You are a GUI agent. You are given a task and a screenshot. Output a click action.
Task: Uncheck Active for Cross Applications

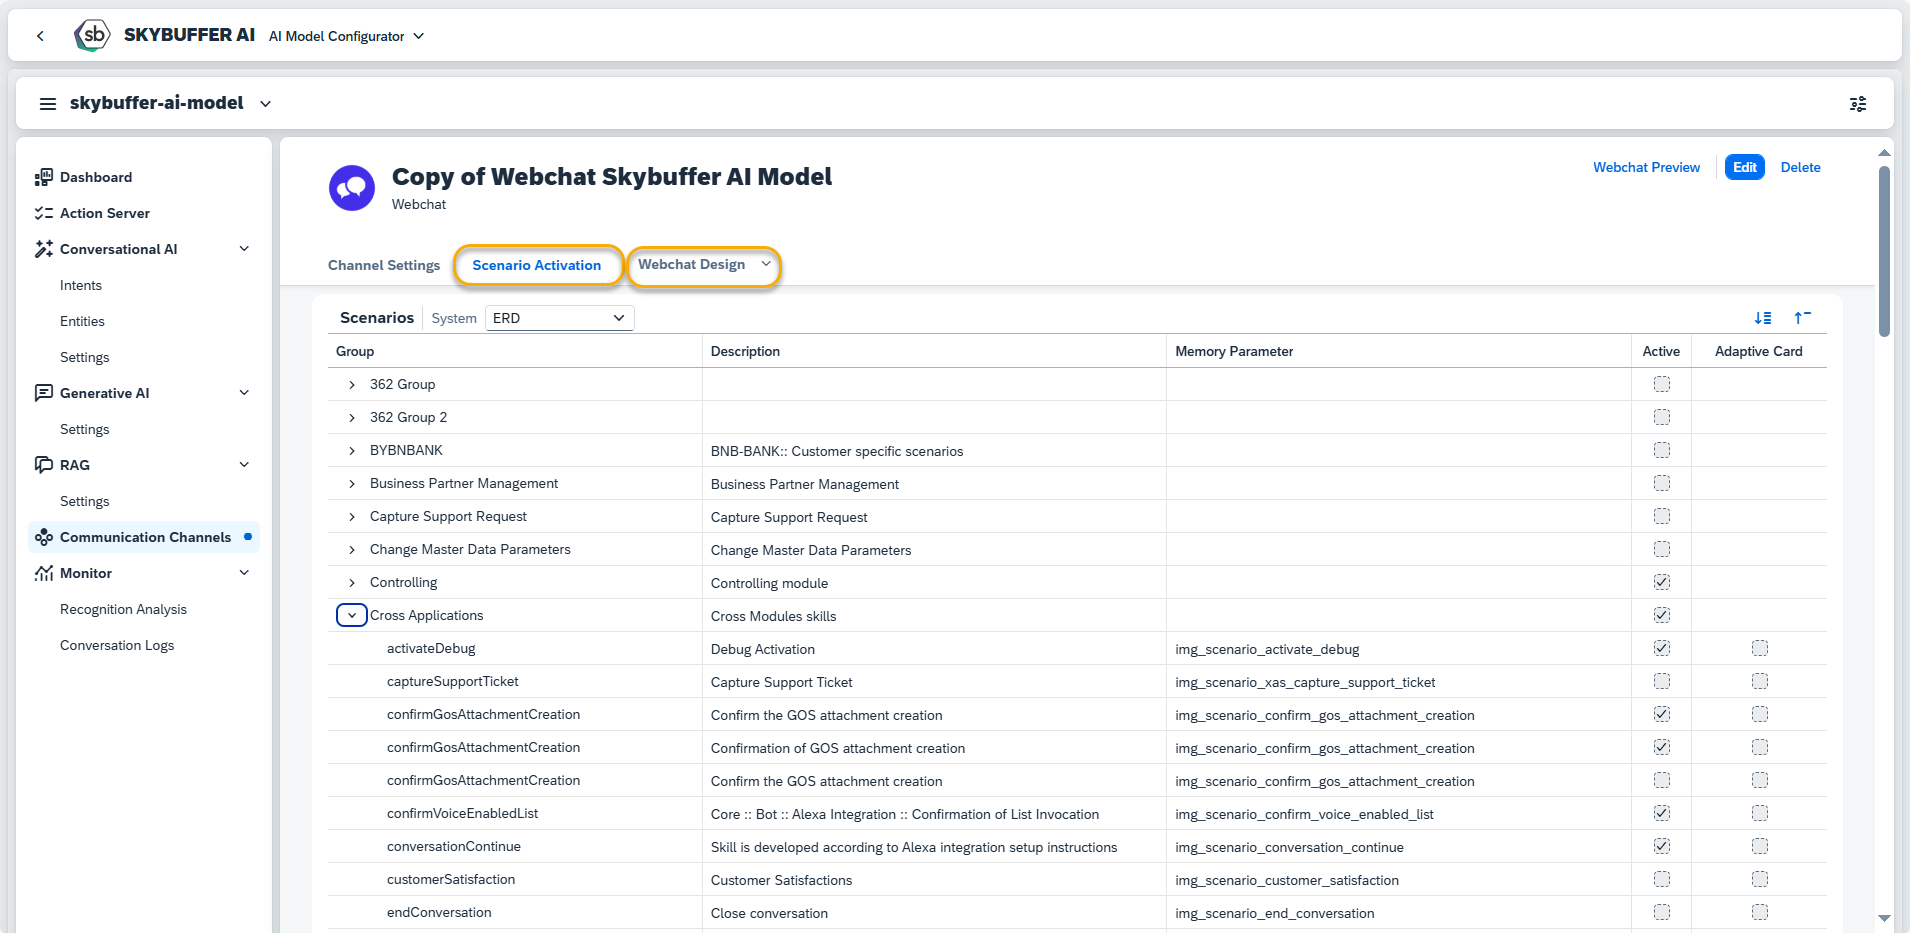(x=1661, y=615)
